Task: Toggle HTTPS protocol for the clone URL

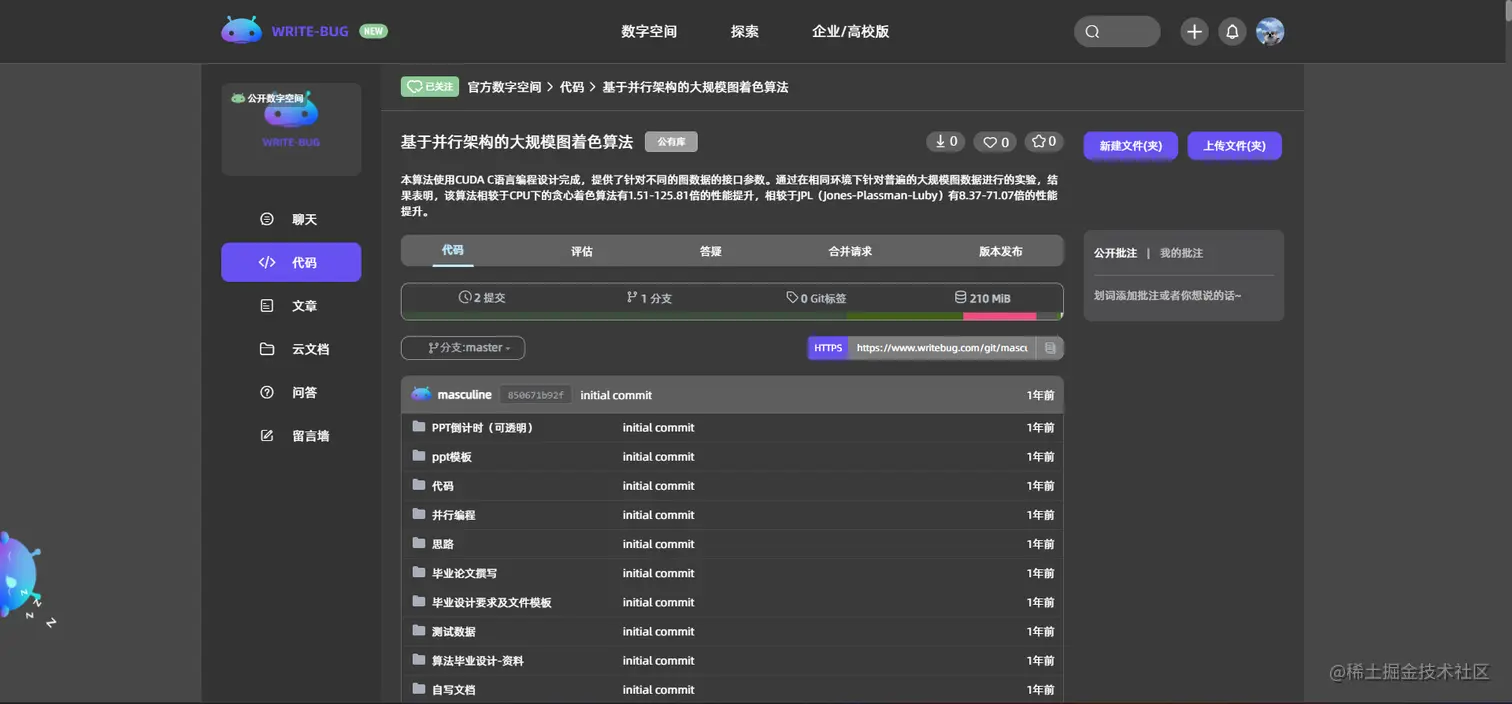Action: pyautogui.click(x=828, y=347)
